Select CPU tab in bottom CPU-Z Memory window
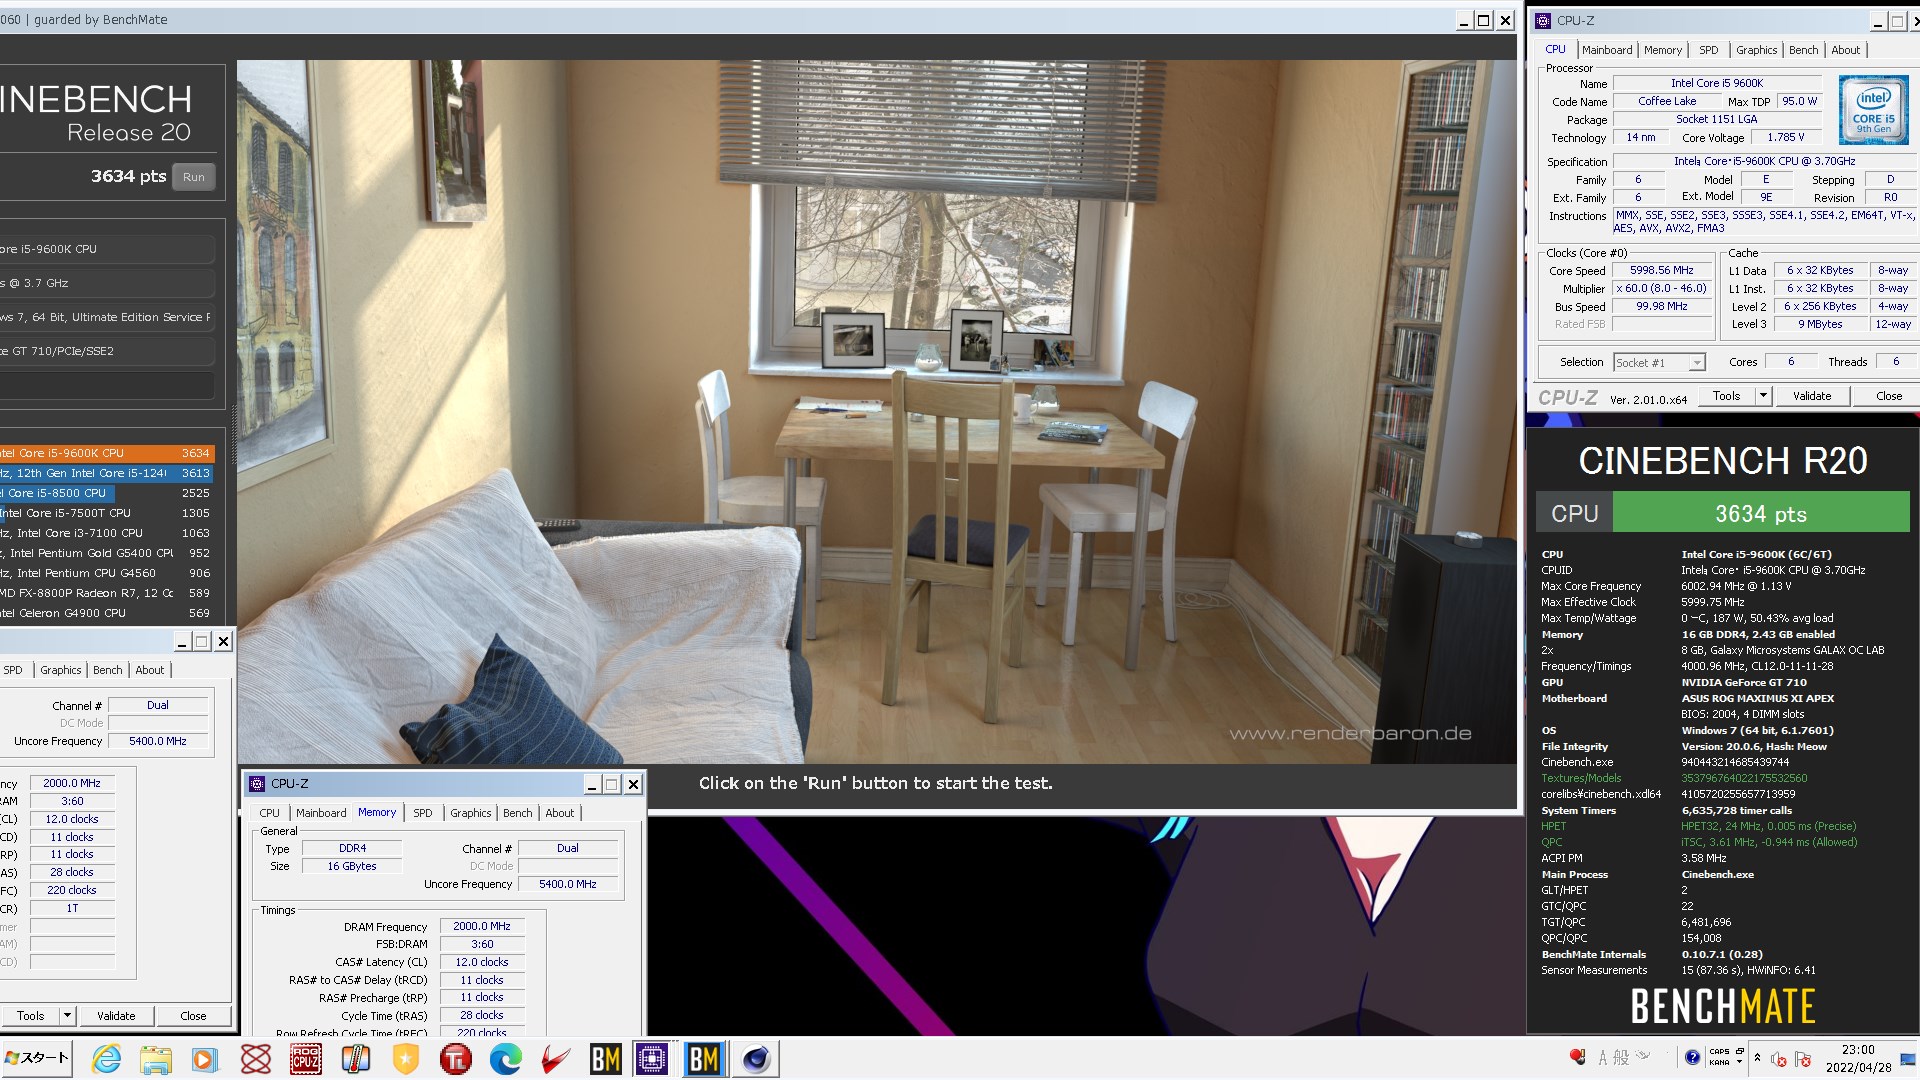Screen dimensions: 1920x1080 pos(270,813)
